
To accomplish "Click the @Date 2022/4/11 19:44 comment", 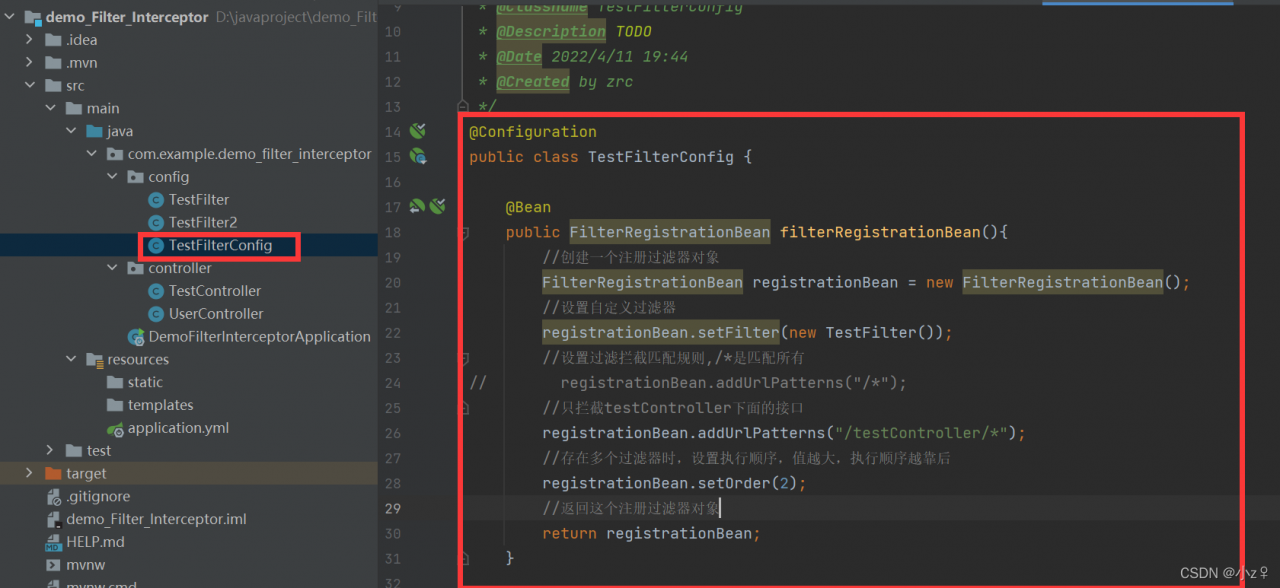I will (592, 57).
